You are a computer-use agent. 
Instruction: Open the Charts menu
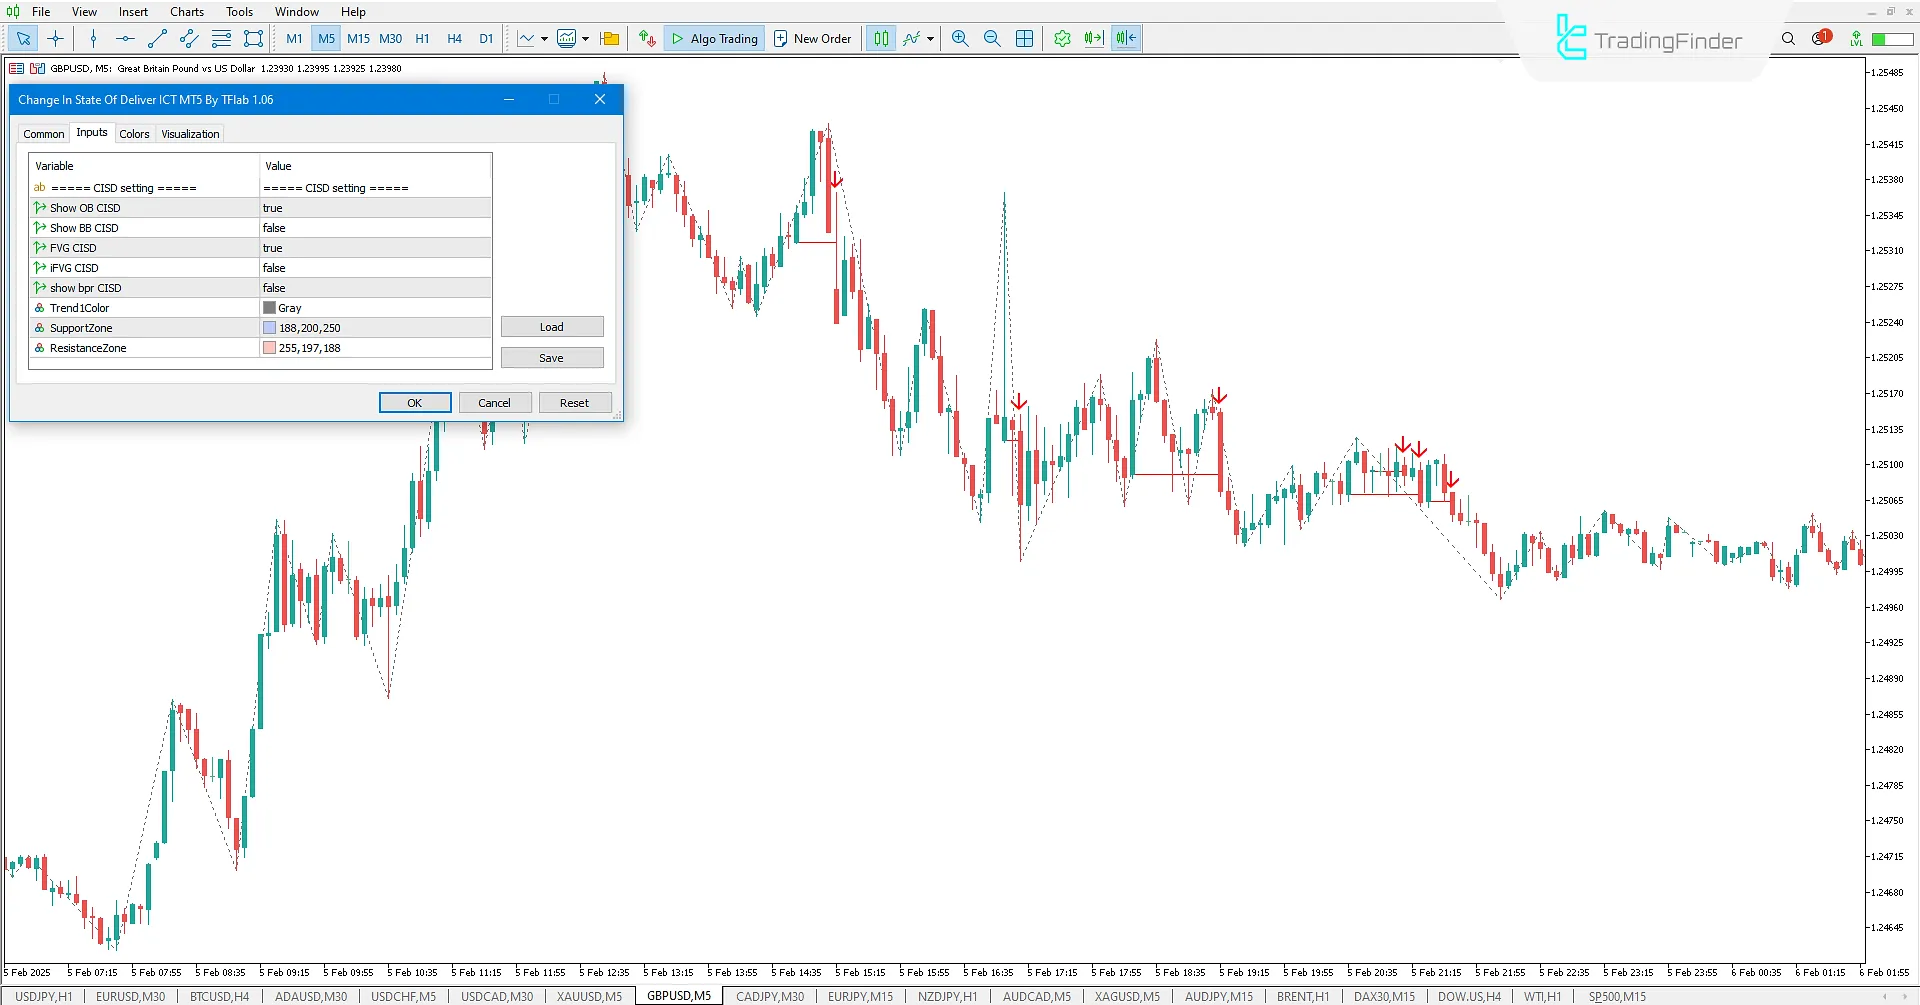pyautogui.click(x=186, y=11)
